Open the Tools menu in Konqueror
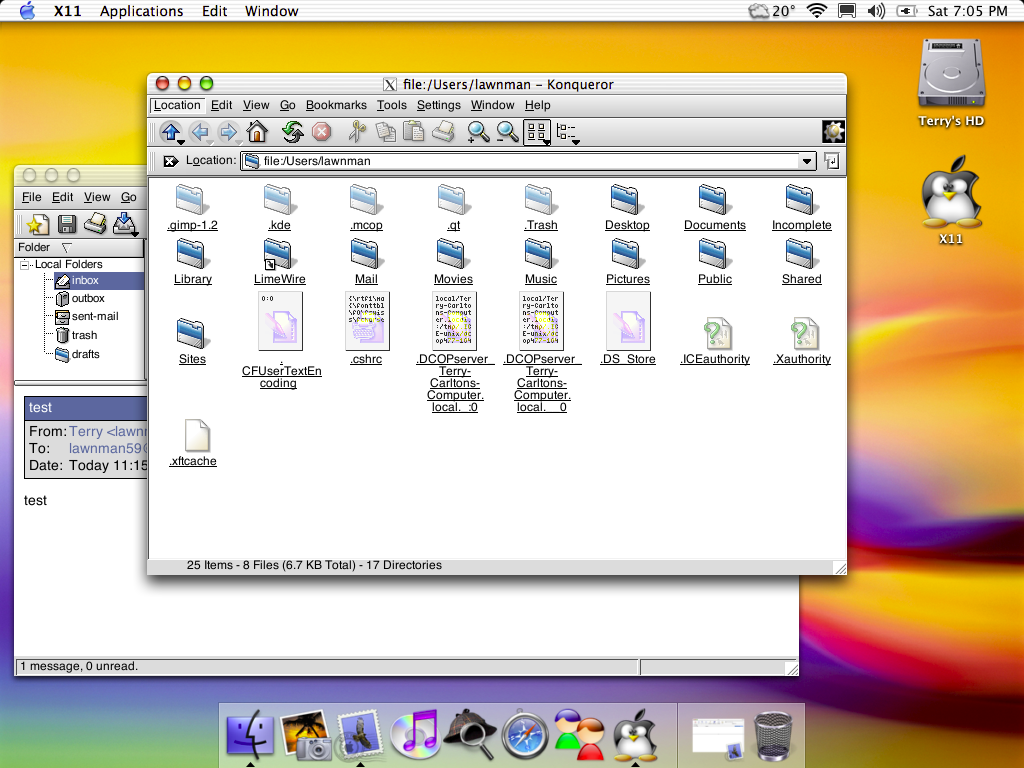The image size is (1024, 768). (x=391, y=105)
